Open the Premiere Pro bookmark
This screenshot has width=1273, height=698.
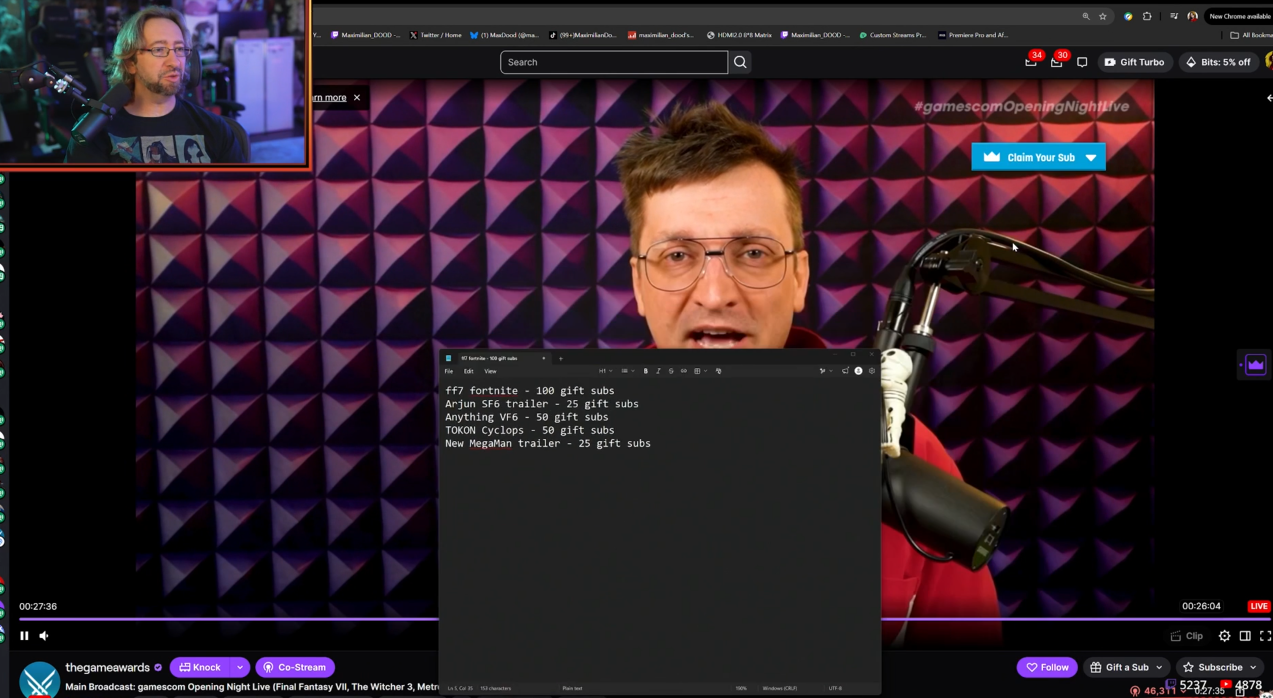pos(973,35)
